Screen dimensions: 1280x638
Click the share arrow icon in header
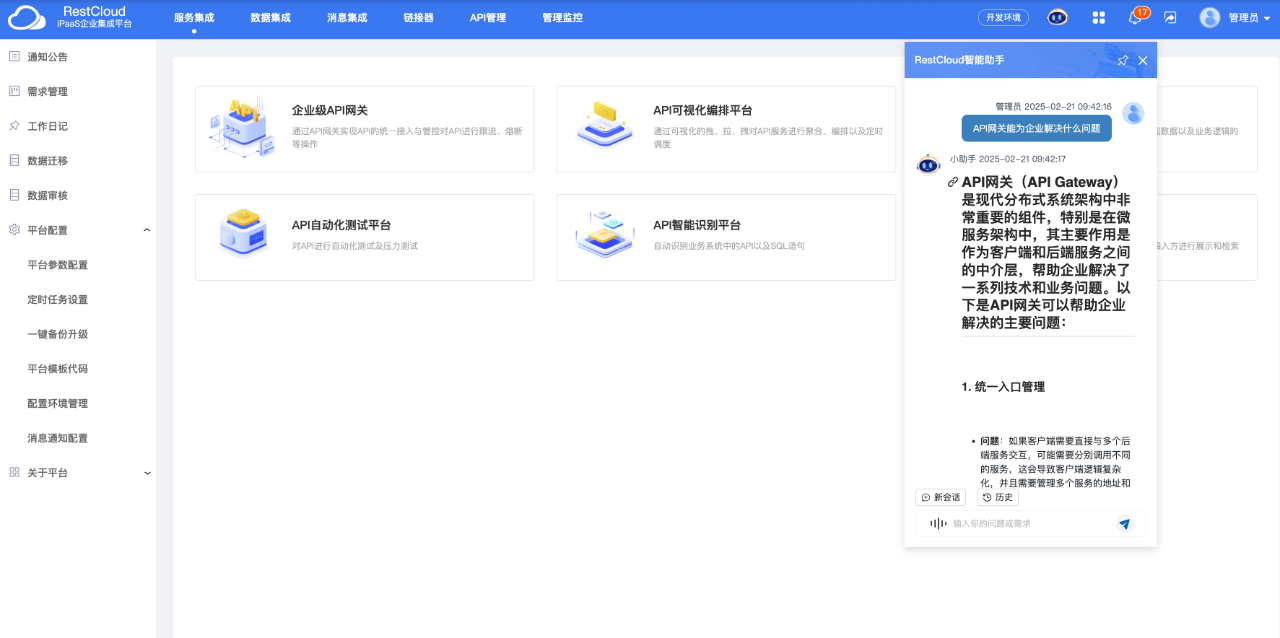tap(1170, 17)
